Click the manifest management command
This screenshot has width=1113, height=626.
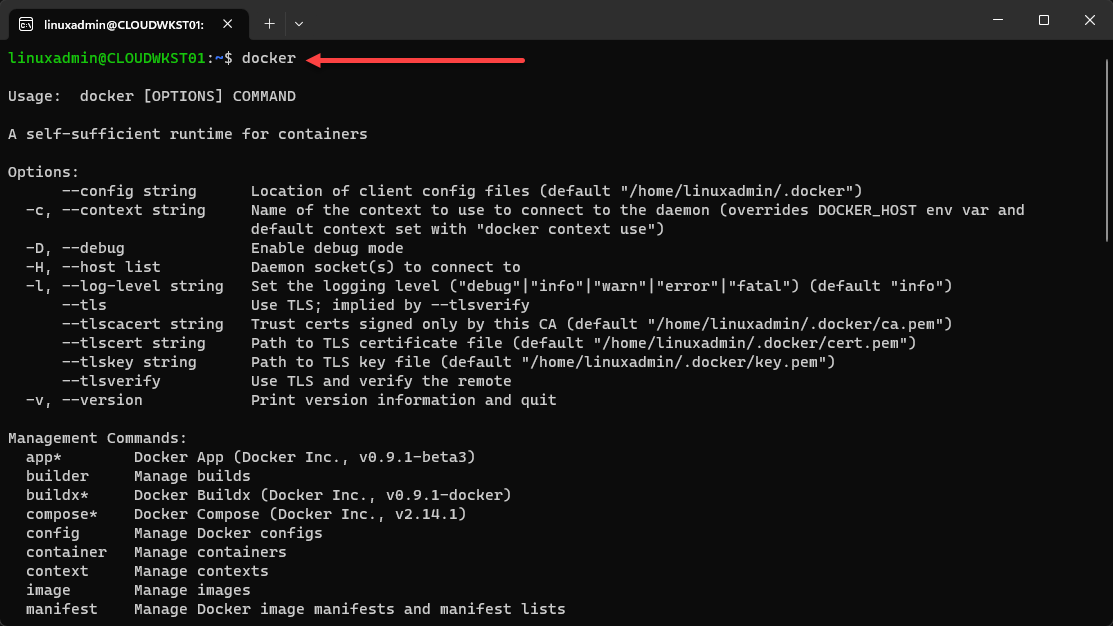click(x=61, y=609)
